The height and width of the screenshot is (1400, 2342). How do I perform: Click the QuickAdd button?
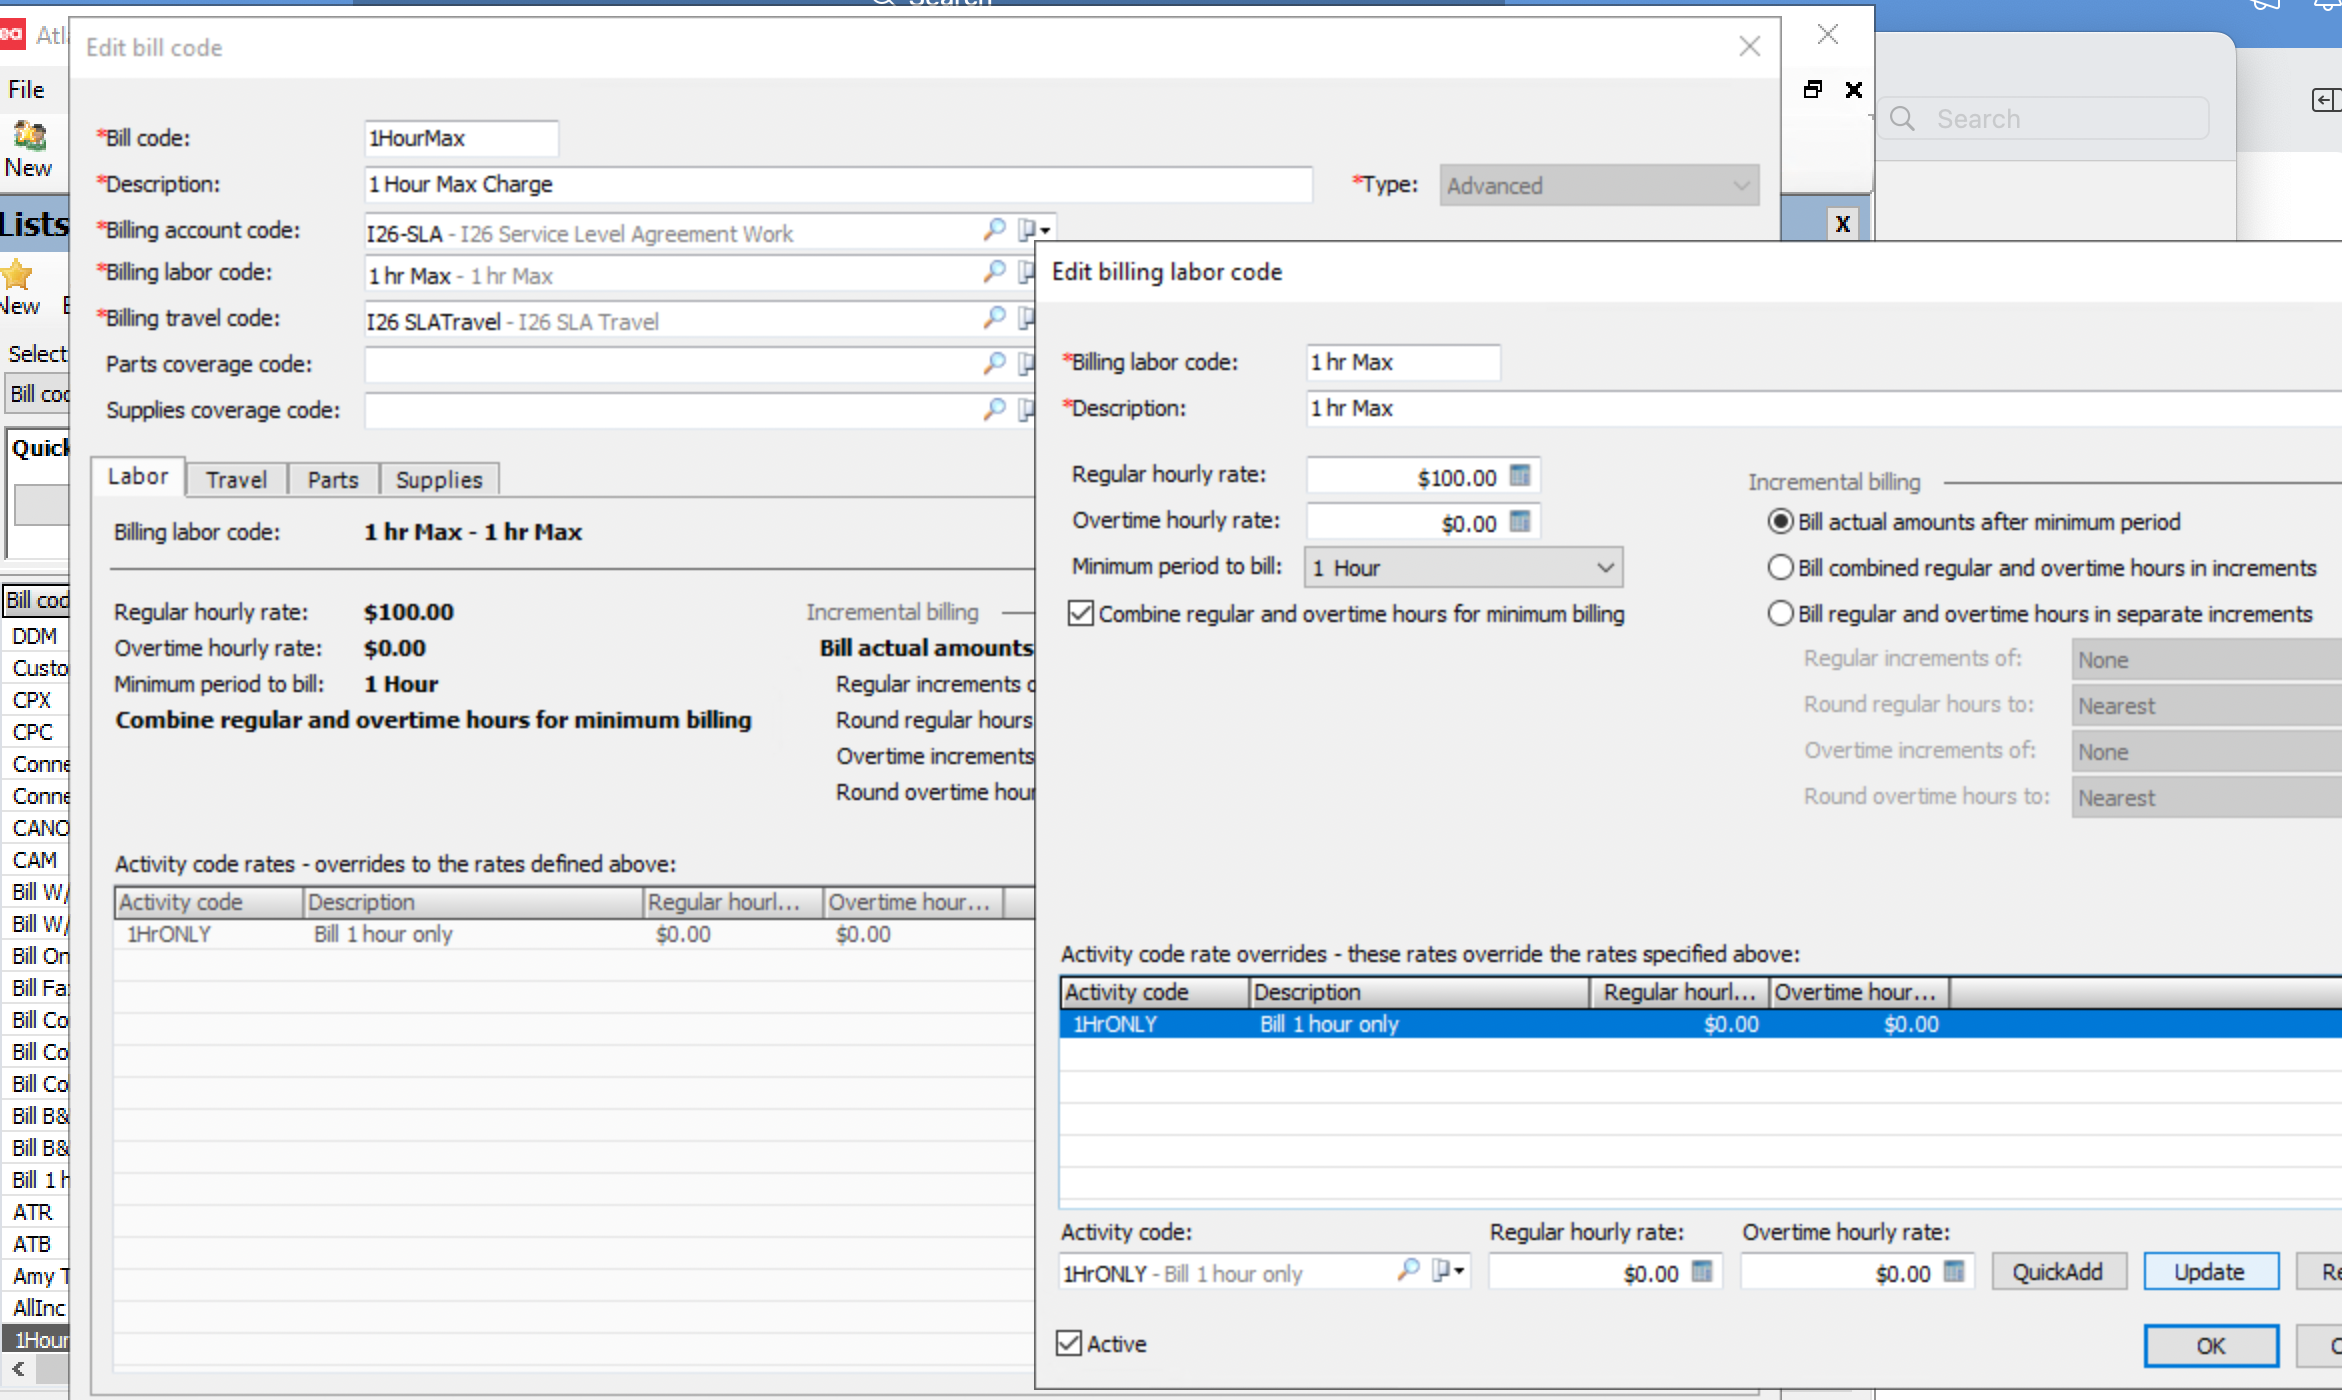click(2058, 1272)
